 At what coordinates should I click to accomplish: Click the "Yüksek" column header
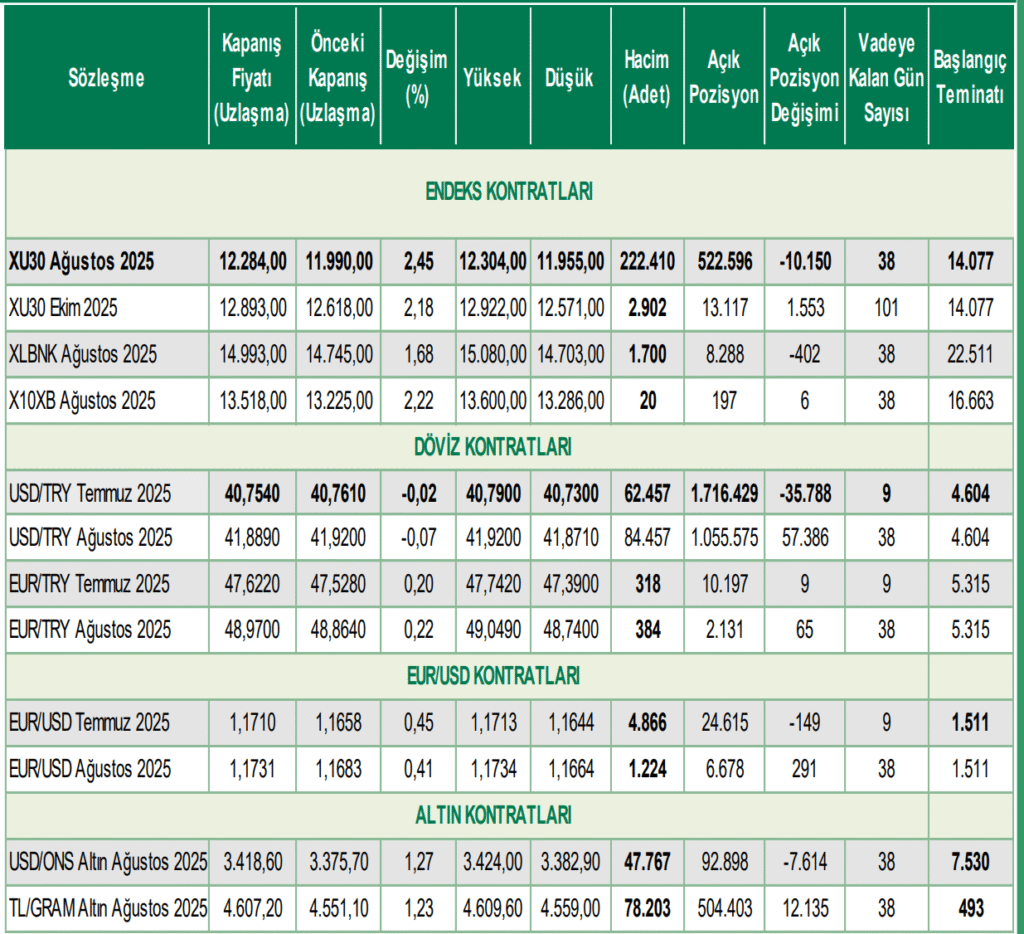tap(492, 78)
